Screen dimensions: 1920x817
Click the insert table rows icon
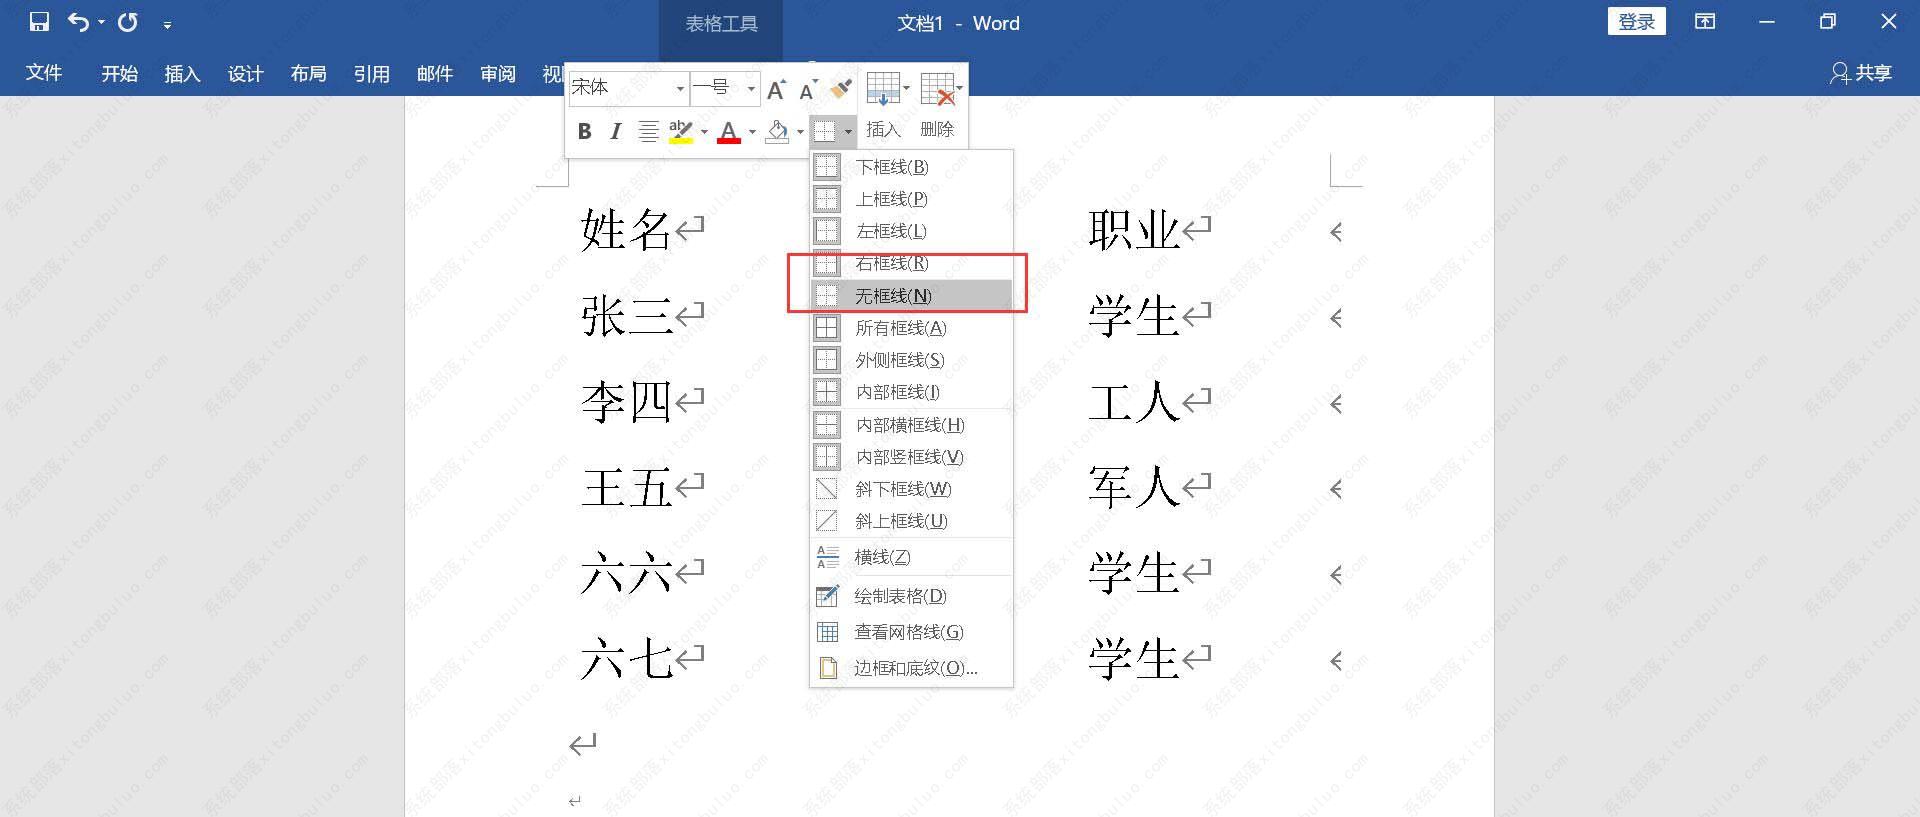(x=882, y=89)
